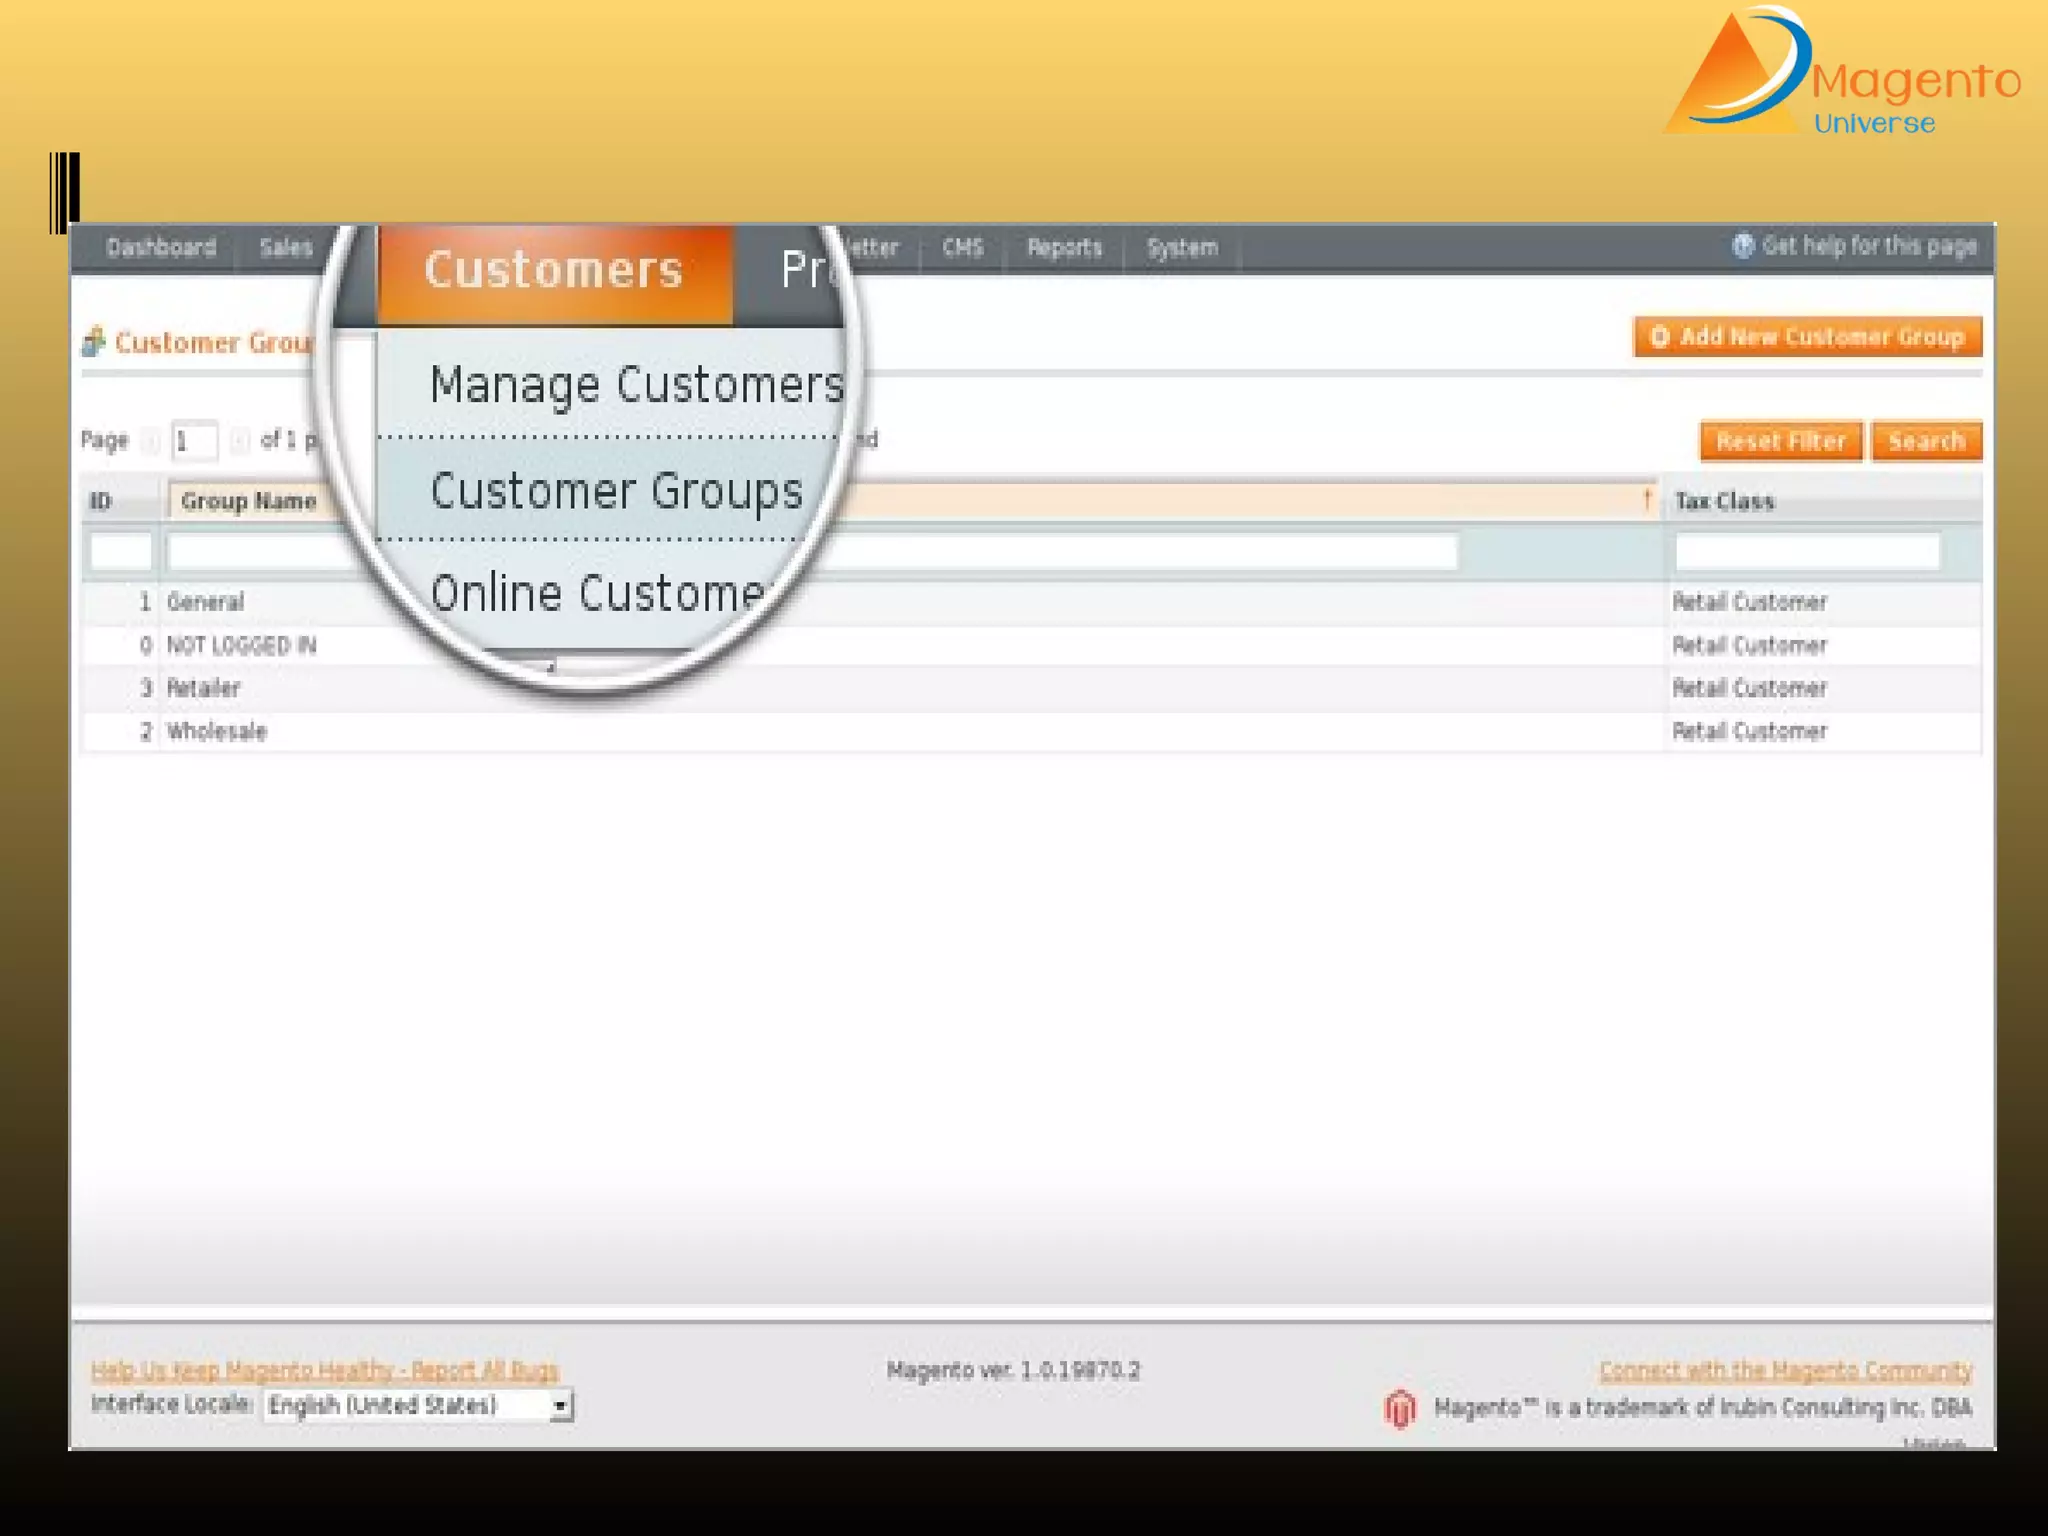Click Add New Customer Group button
Image resolution: width=2048 pixels, height=1536 pixels.
click(1808, 337)
